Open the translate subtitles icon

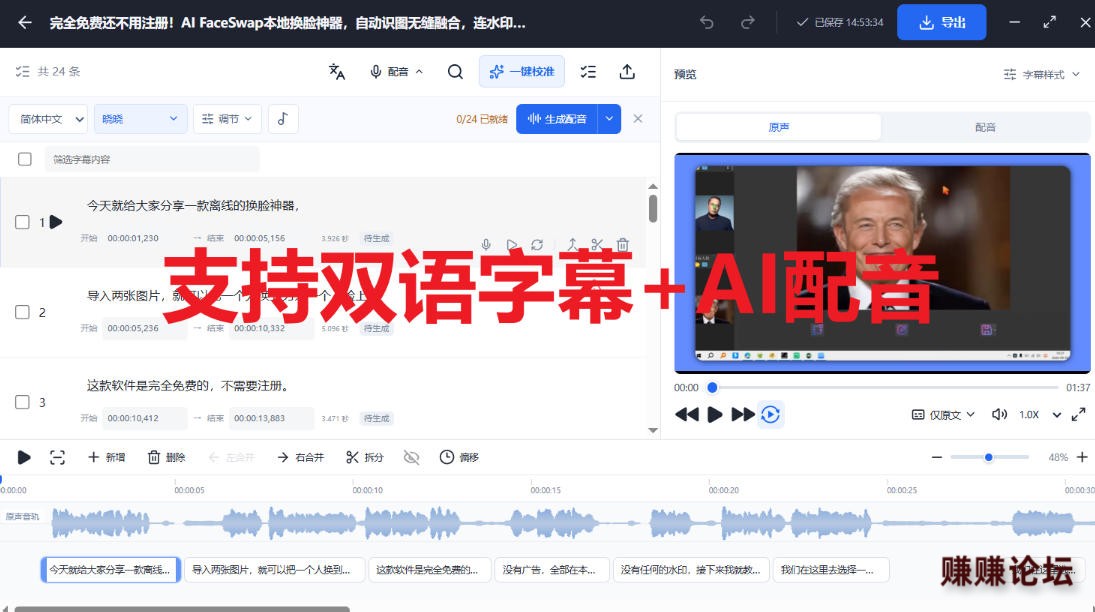pos(337,71)
